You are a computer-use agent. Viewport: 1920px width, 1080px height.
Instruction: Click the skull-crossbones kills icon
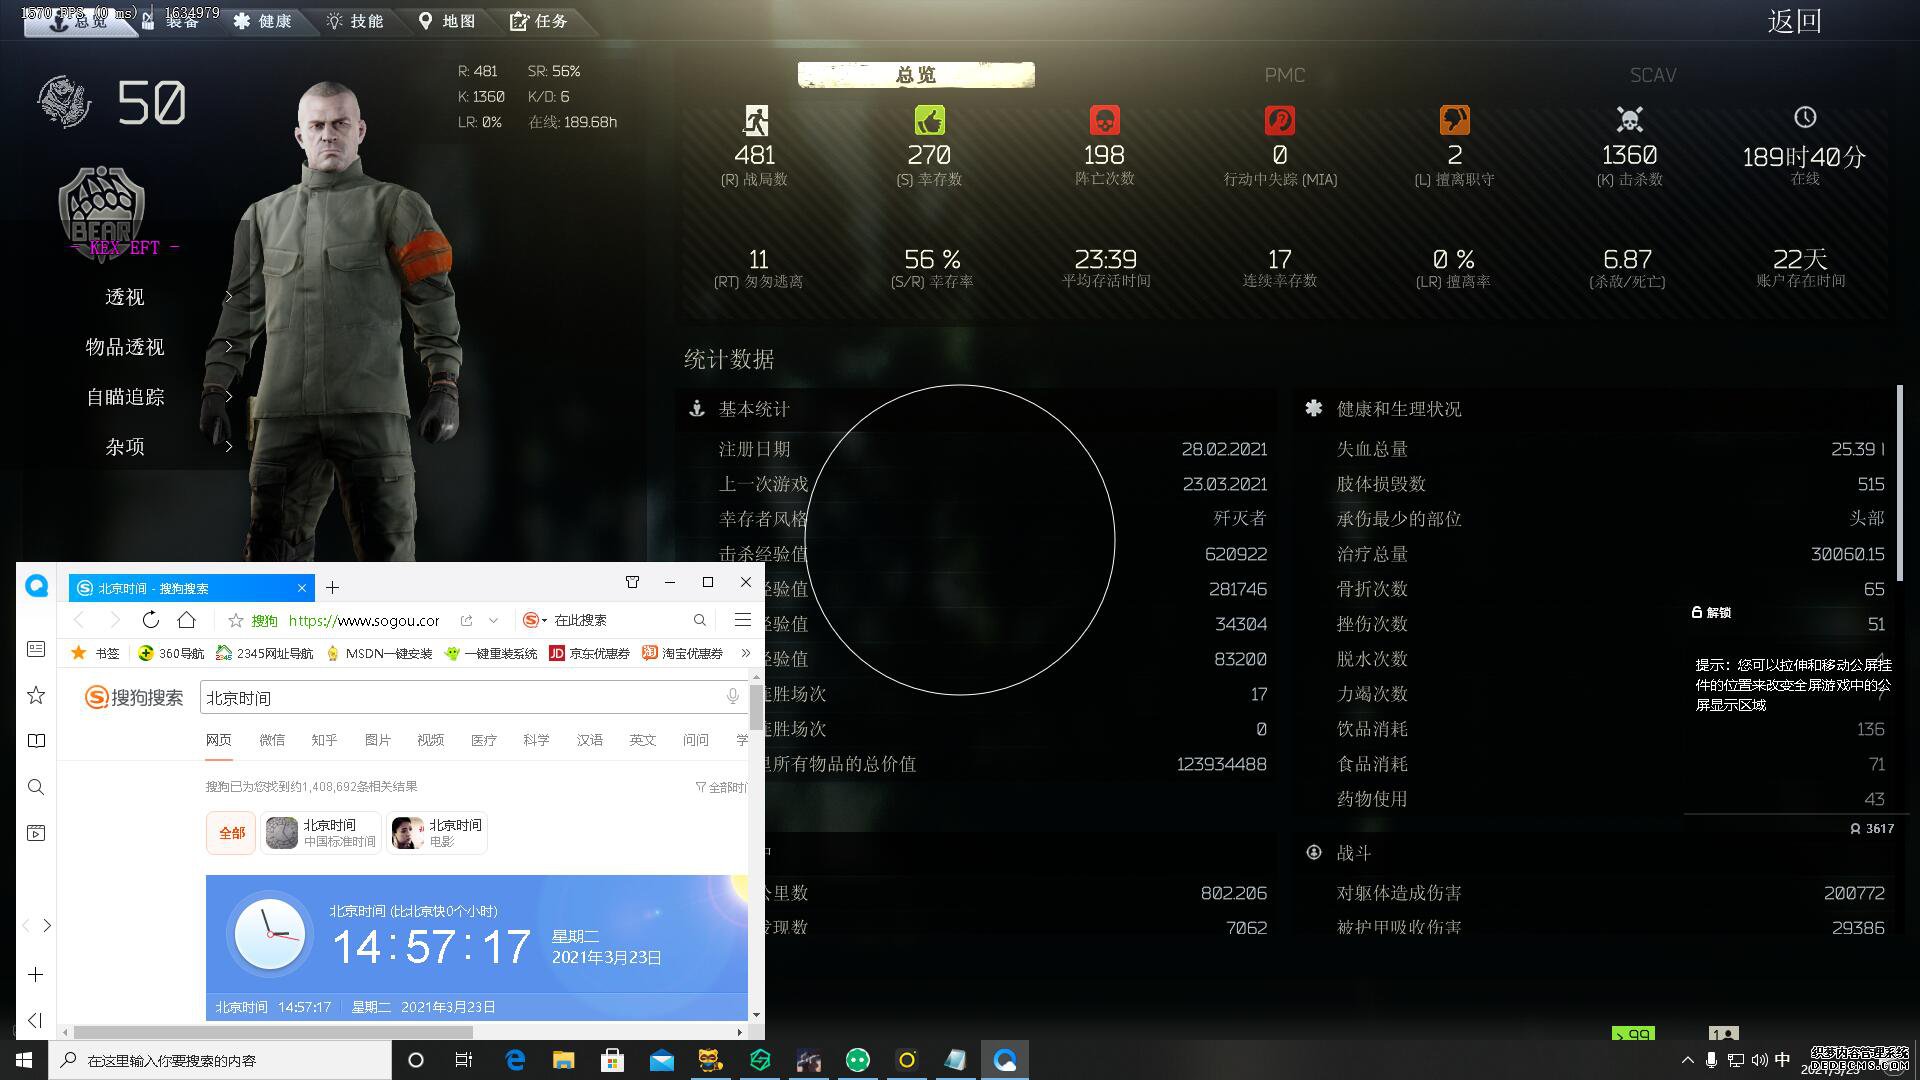[x=1630, y=120]
